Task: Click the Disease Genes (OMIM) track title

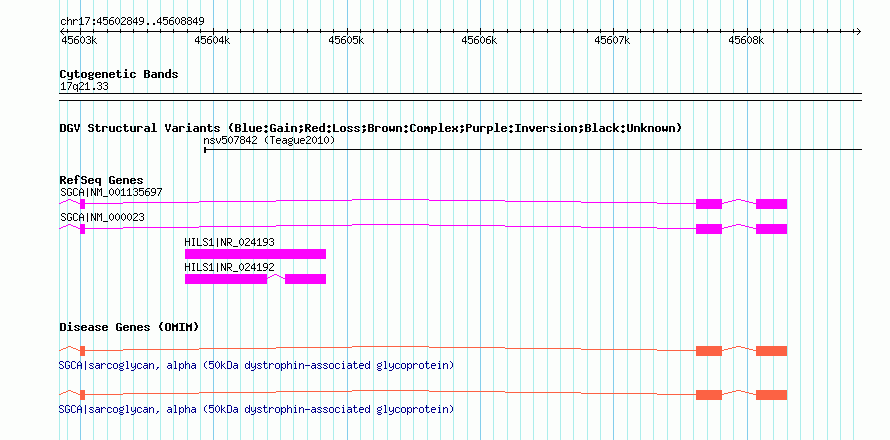Action: (129, 328)
